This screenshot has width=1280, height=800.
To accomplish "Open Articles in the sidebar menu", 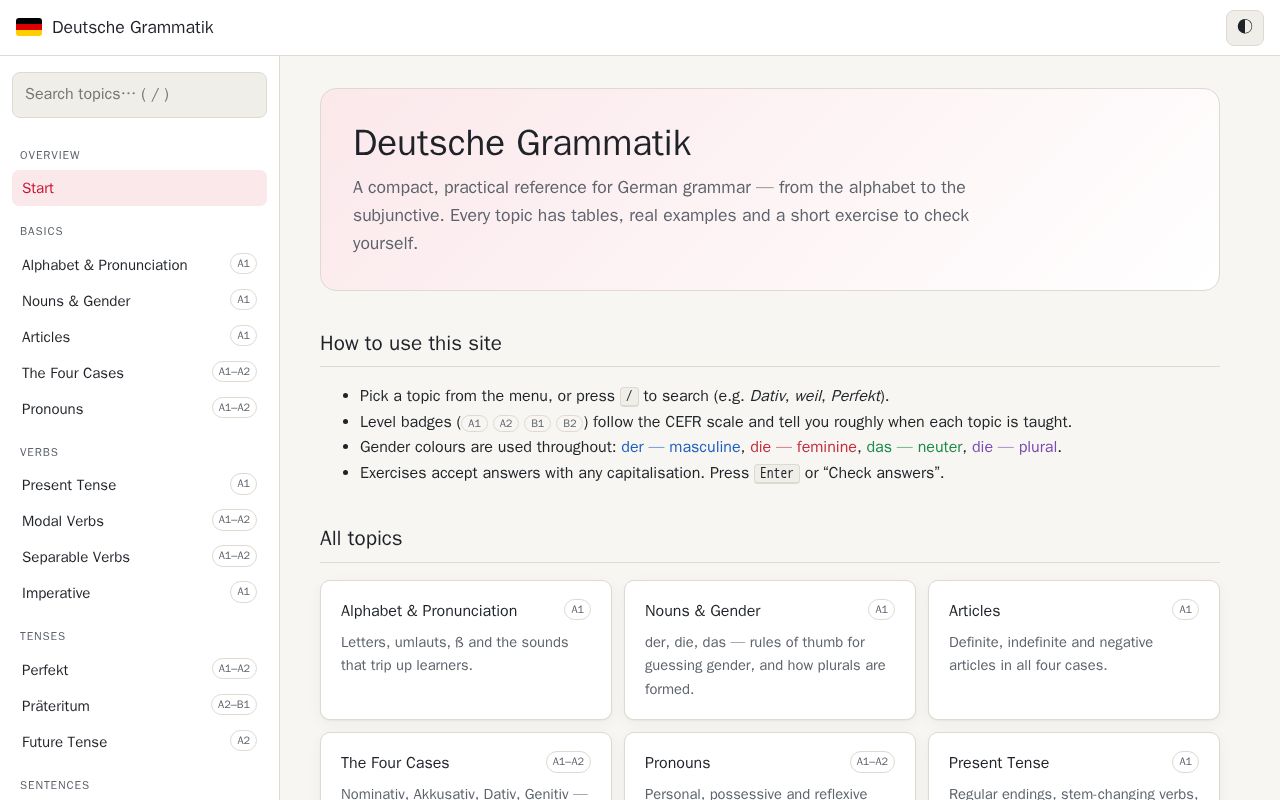I will [139, 337].
